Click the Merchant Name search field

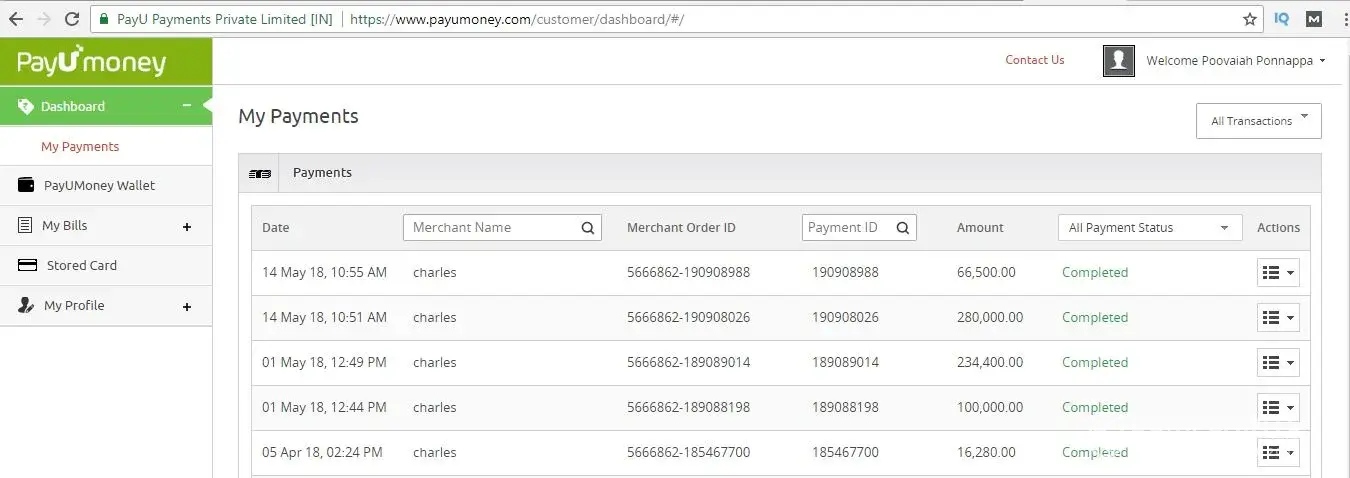coord(490,228)
